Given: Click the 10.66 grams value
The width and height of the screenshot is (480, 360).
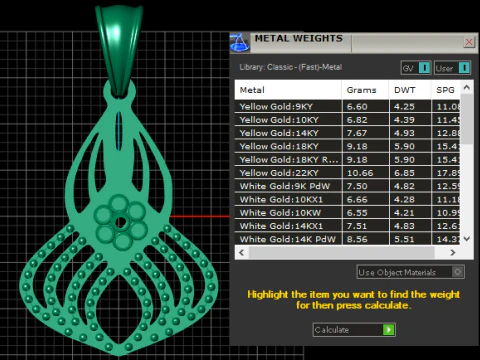Looking at the screenshot, I should pos(360,173).
